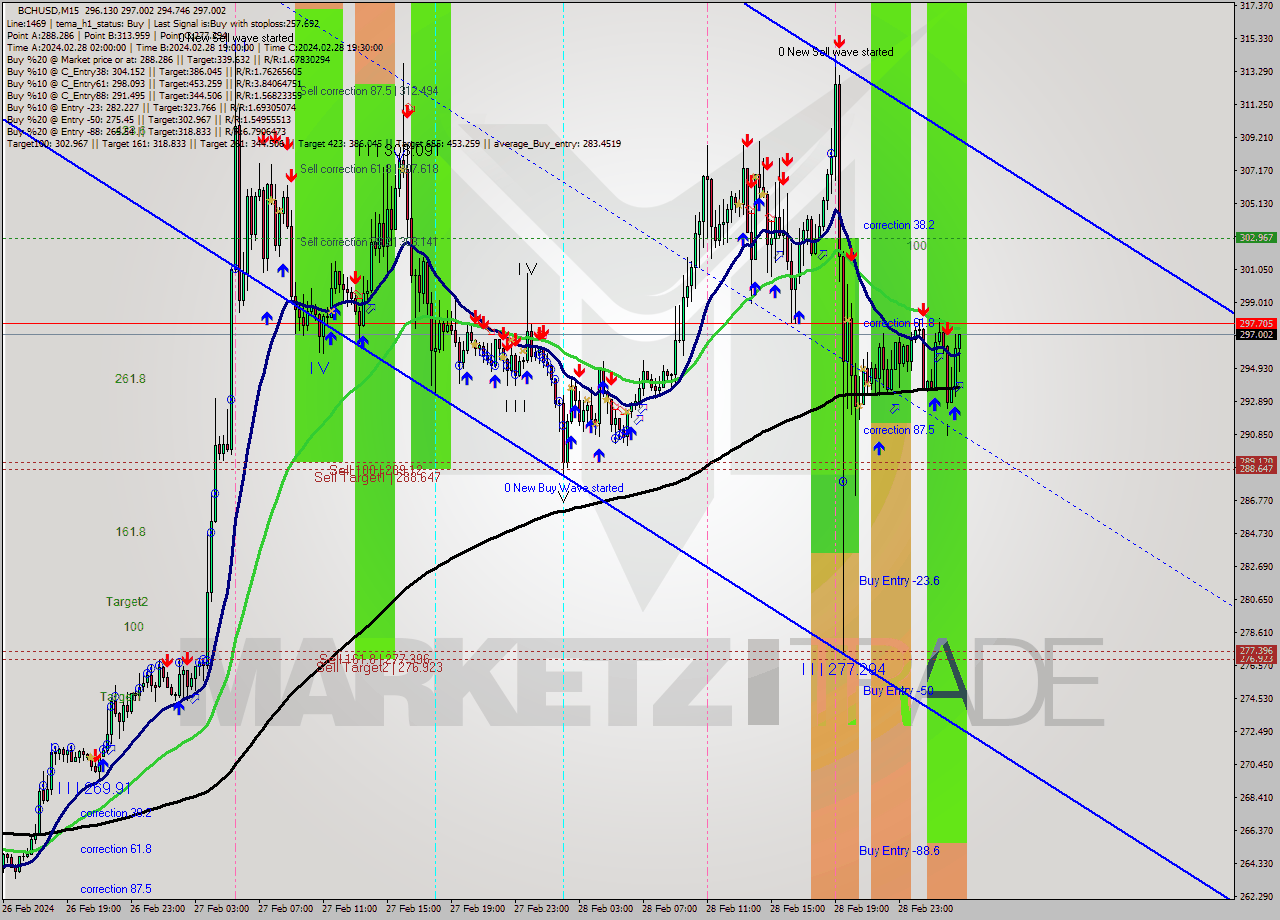Click the 280.650 price axis value
The image size is (1280, 920).
coord(1256,600)
